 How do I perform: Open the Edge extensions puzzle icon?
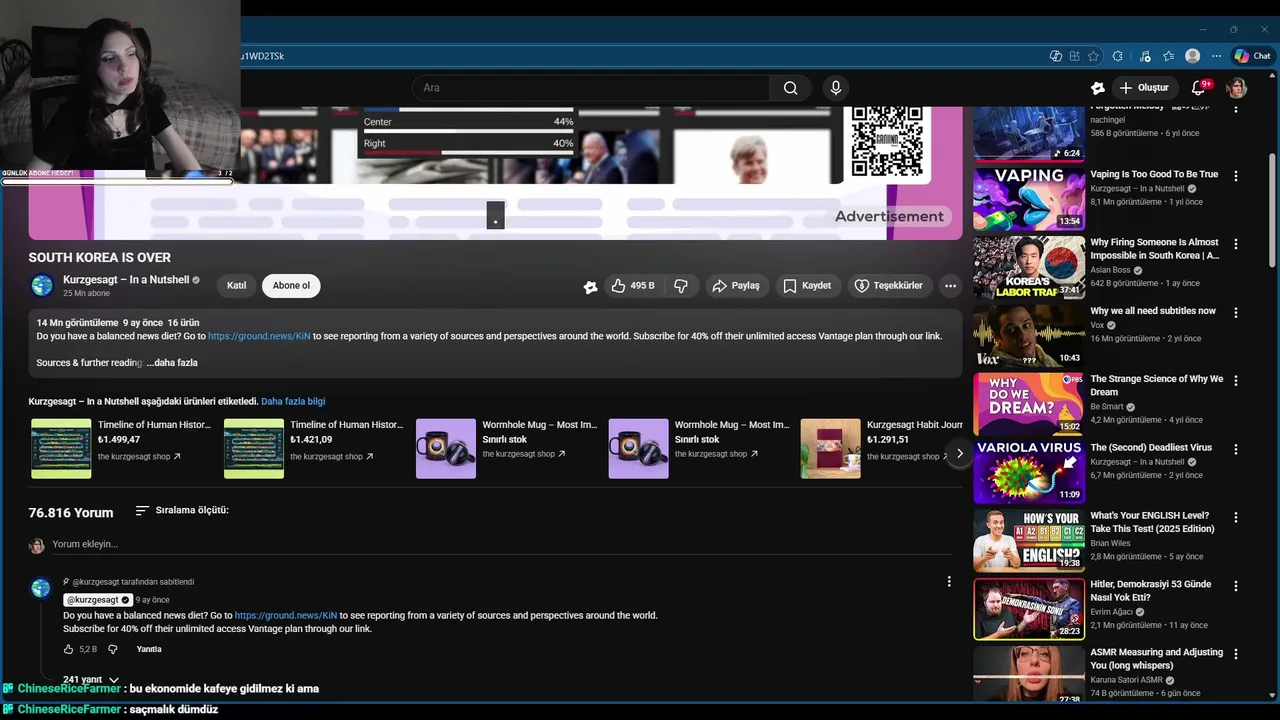coord(1118,56)
